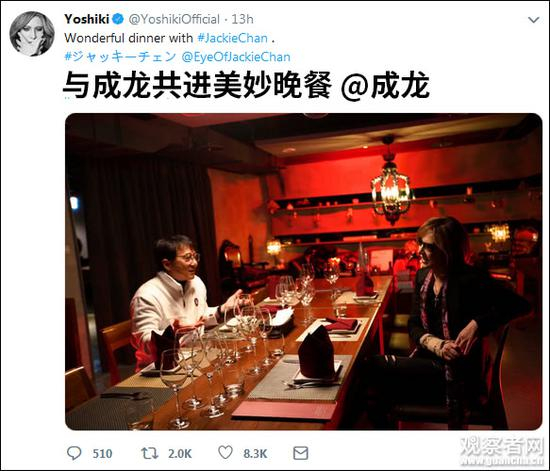
Task: Enlarge the dinner photo
Action: pos(303,271)
